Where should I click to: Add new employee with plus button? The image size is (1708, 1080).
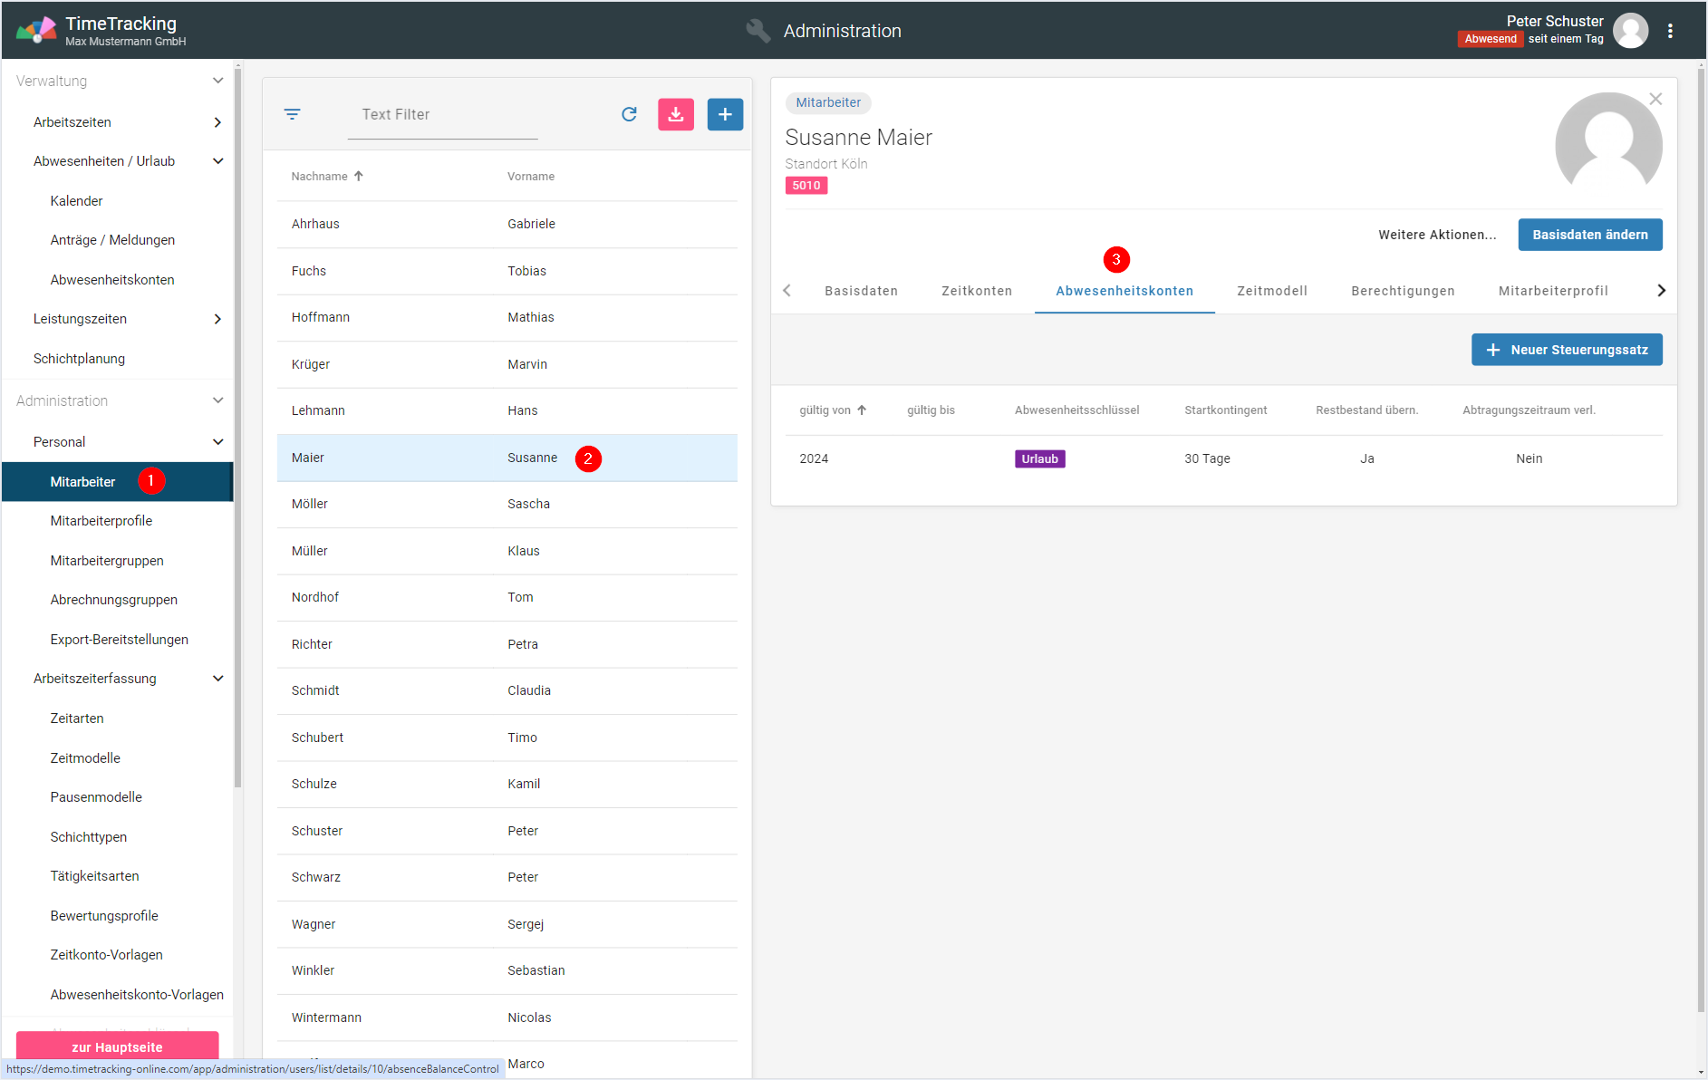tap(725, 114)
